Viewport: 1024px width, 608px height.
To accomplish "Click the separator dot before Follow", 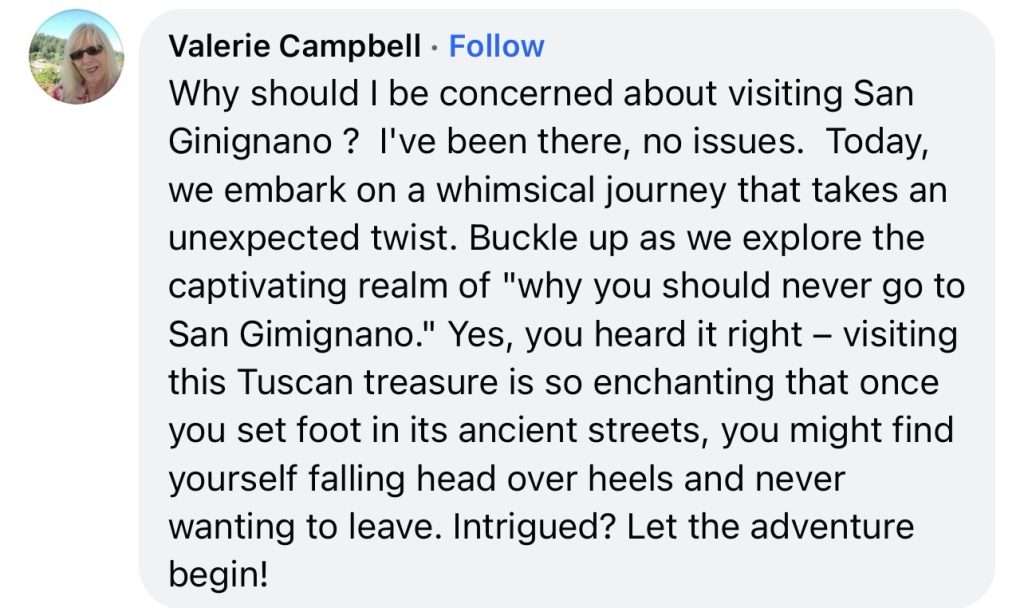I will (x=434, y=47).
